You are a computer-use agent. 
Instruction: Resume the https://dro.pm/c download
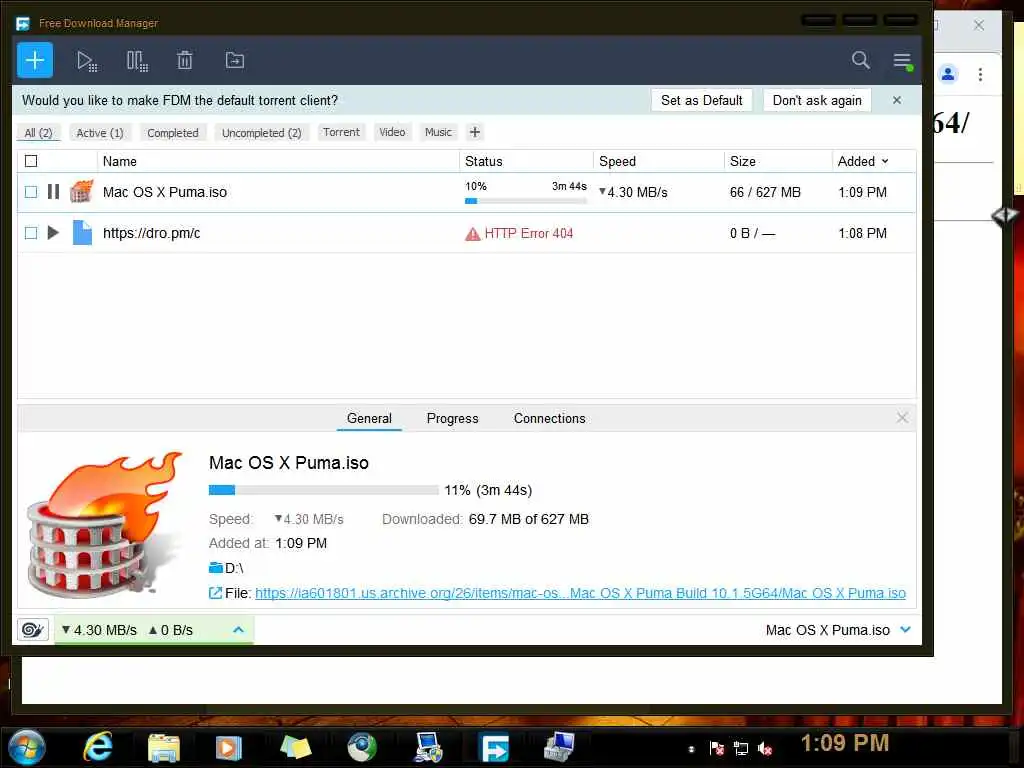[x=54, y=232]
